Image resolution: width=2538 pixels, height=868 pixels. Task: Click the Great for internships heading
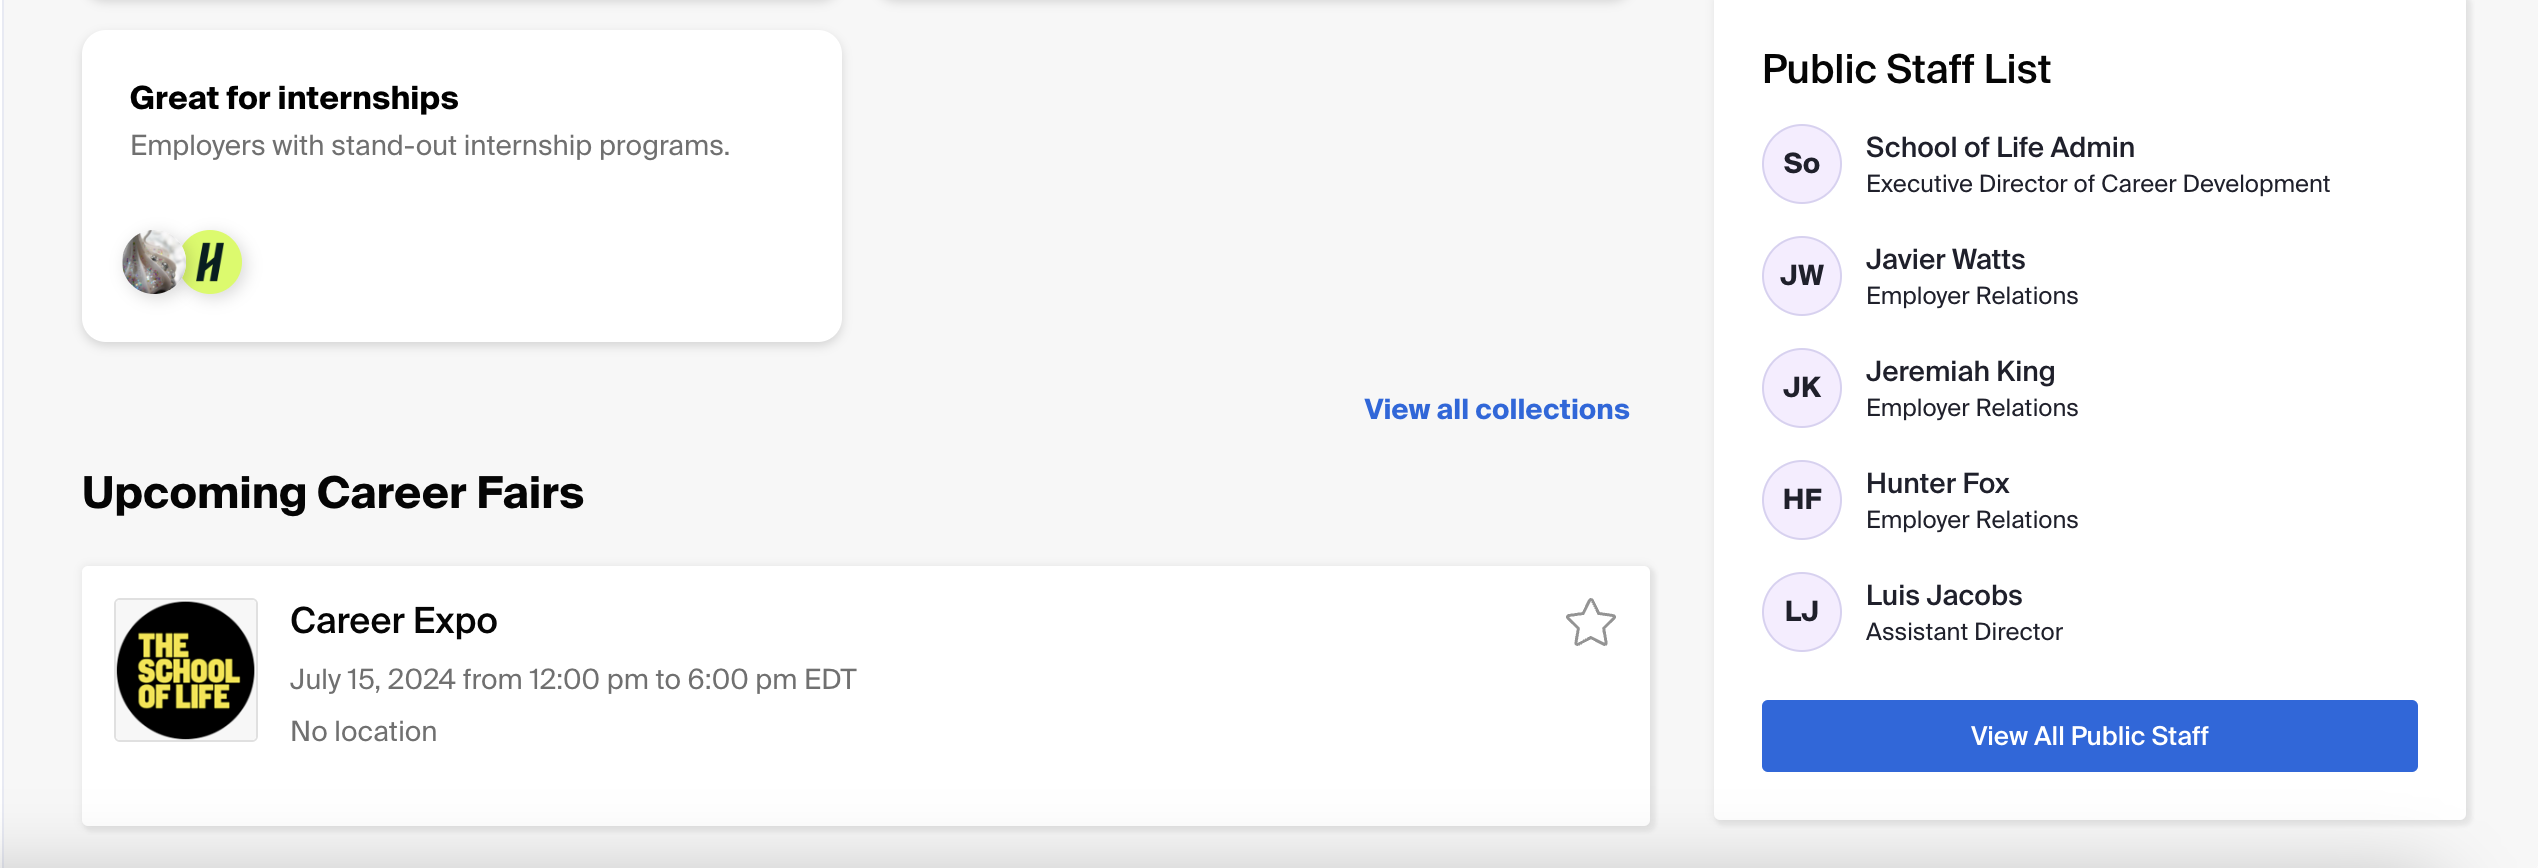(x=294, y=98)
